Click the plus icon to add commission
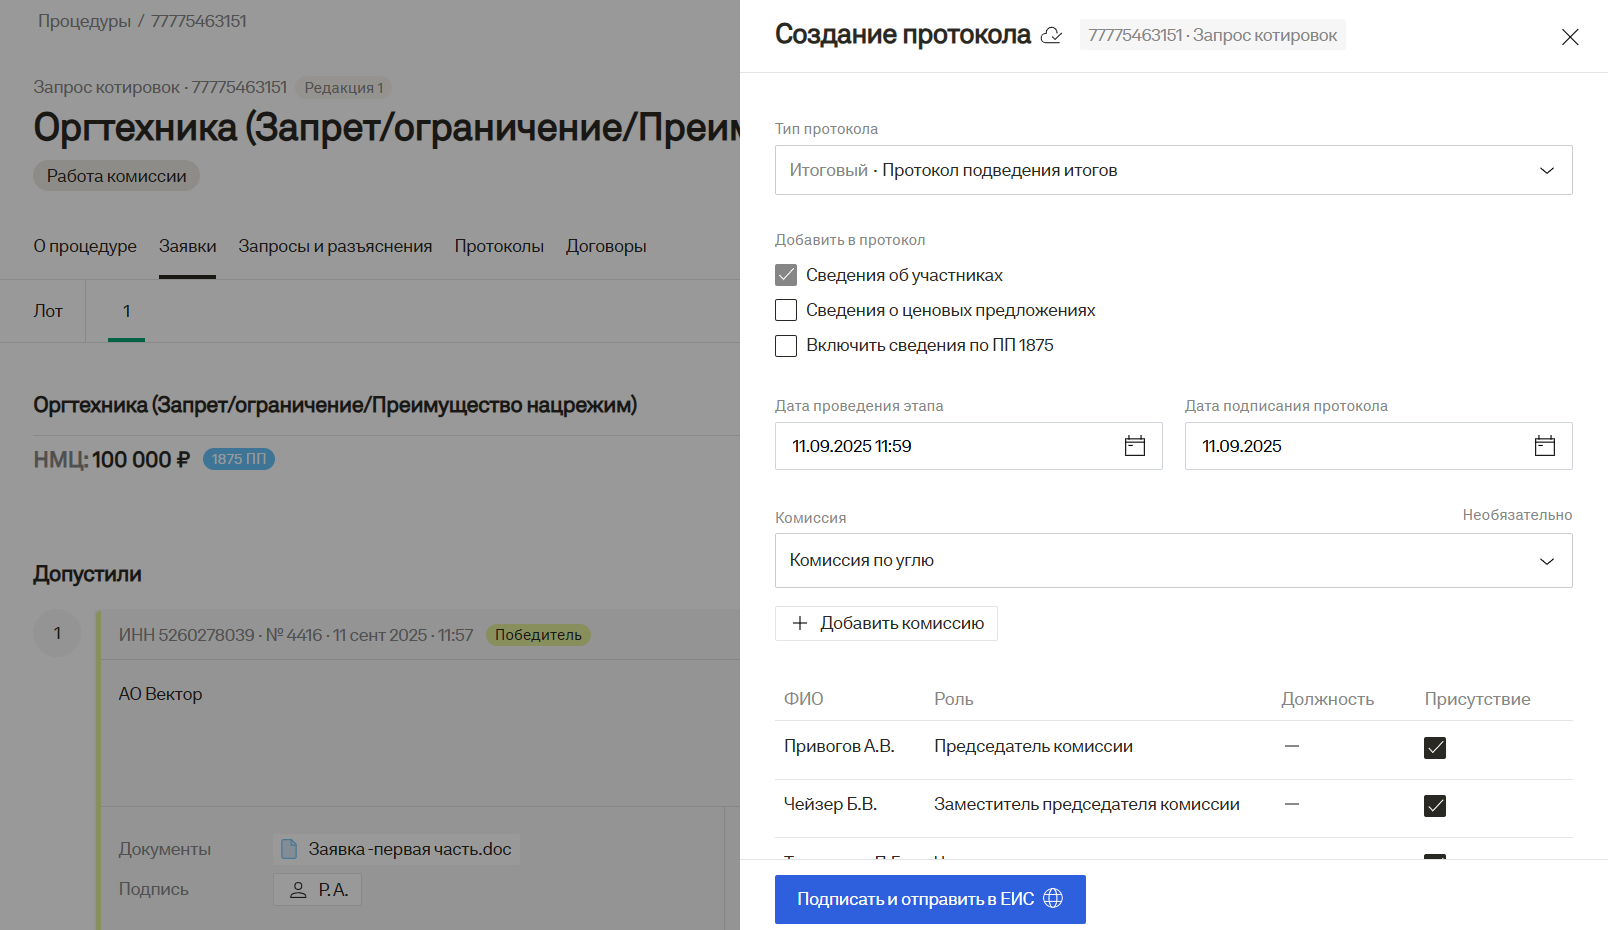The width and height of the screenshot is (1608, 930). 800,623
